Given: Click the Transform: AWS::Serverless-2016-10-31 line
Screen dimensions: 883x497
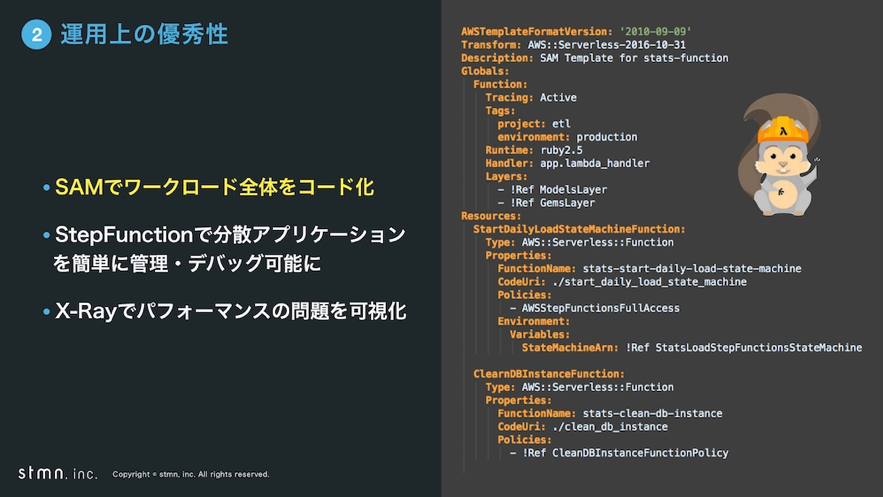Looking at the screenshot, I should click(x=573, y=44).
